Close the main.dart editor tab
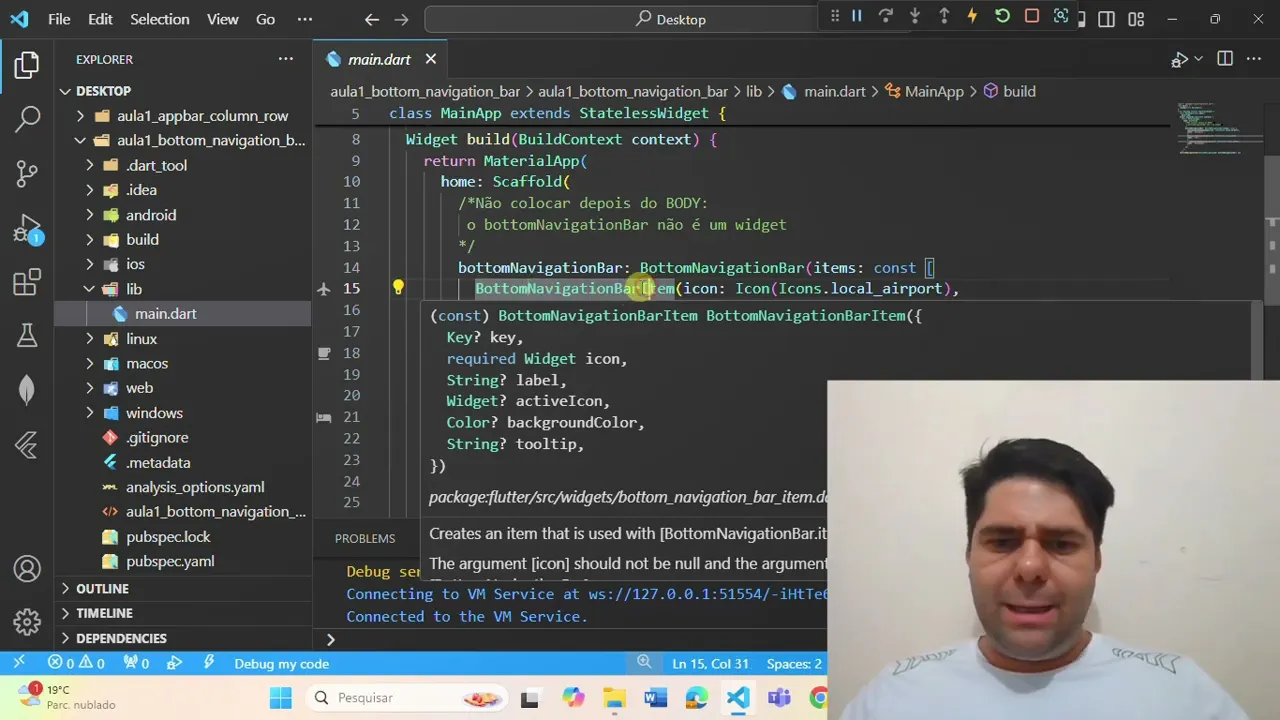Viewport: 1280px width, 720px height. point(431,59)
